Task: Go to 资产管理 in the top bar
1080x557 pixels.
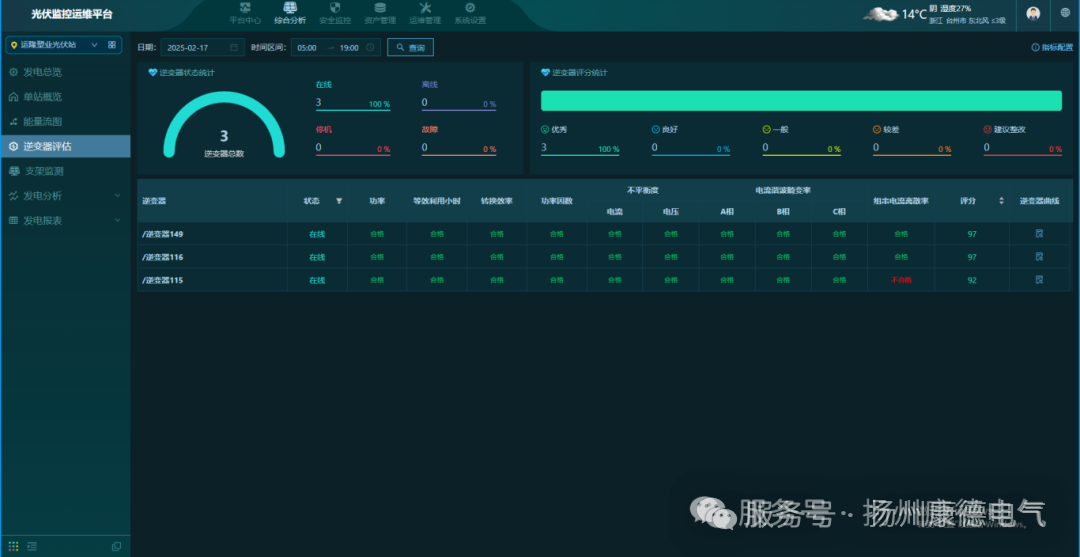Action: pyautogui.click(x=380, y=13)
